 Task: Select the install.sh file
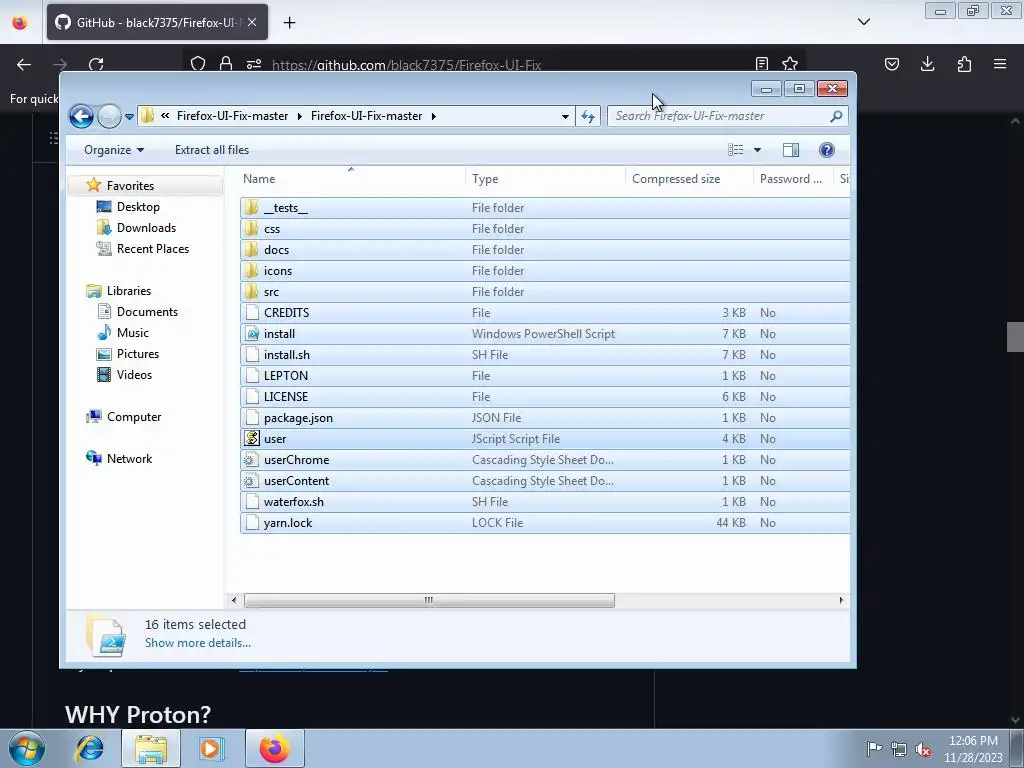pyautogui.click(x=545, y=355)
